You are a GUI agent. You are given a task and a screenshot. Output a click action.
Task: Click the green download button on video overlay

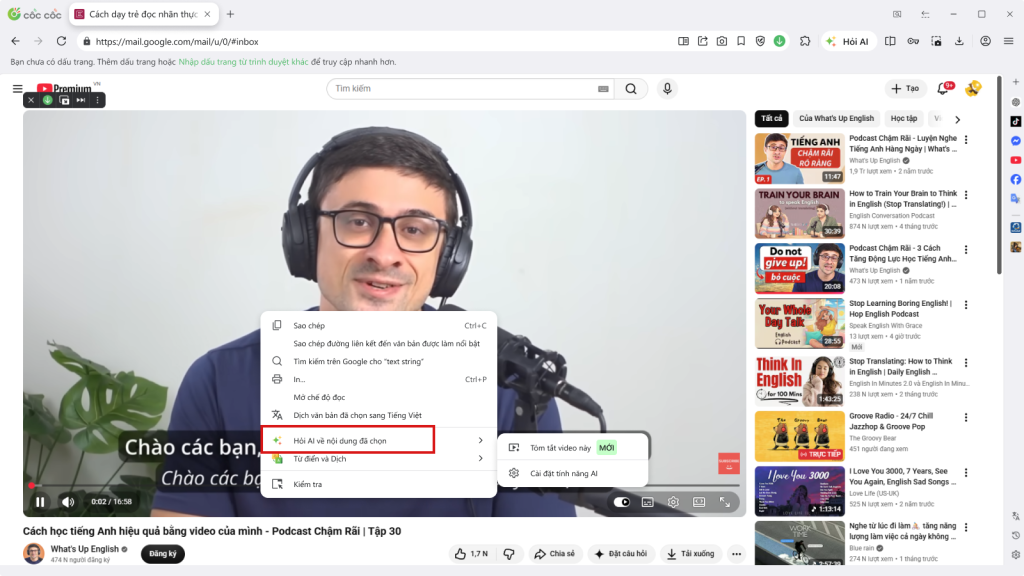pyautogui.click(x=48, y=100)
